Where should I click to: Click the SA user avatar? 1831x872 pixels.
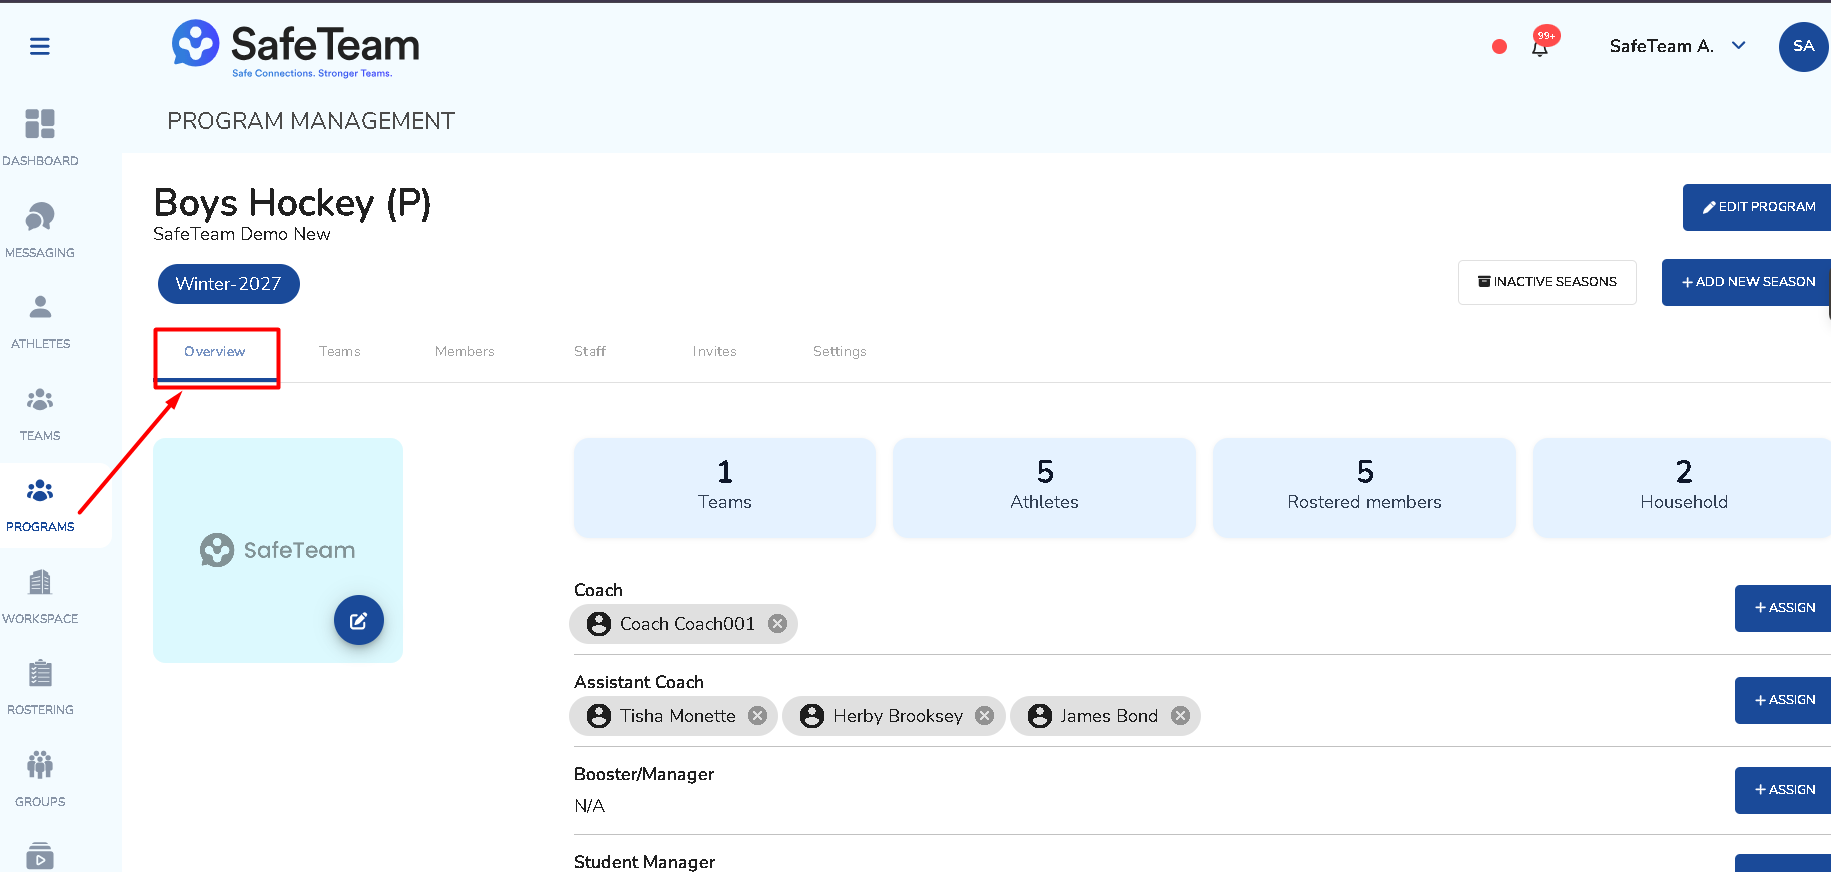coord(1803,46)
